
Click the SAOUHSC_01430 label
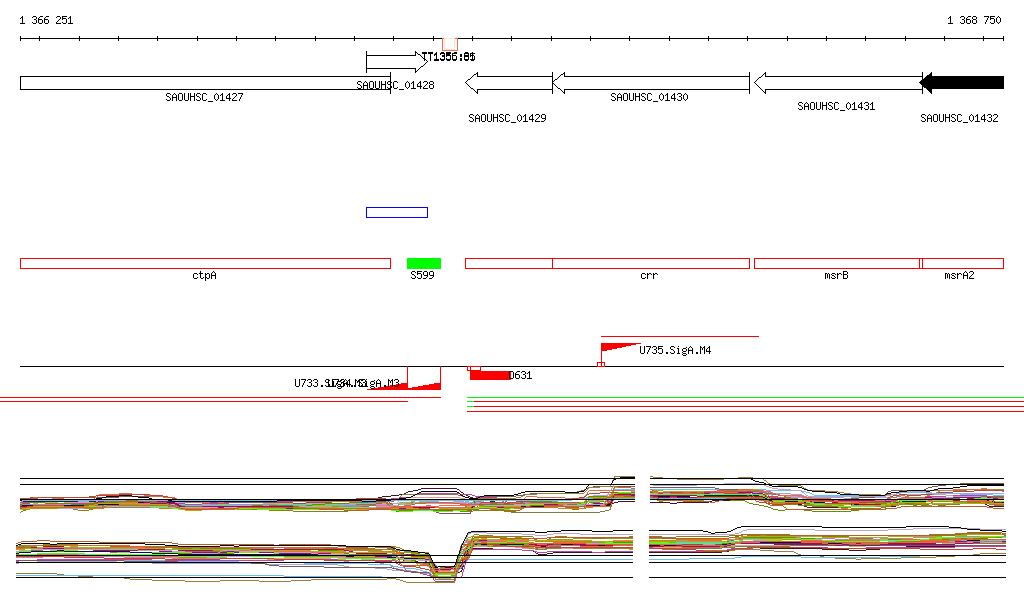pyautogui.click(x=649, y=97)
